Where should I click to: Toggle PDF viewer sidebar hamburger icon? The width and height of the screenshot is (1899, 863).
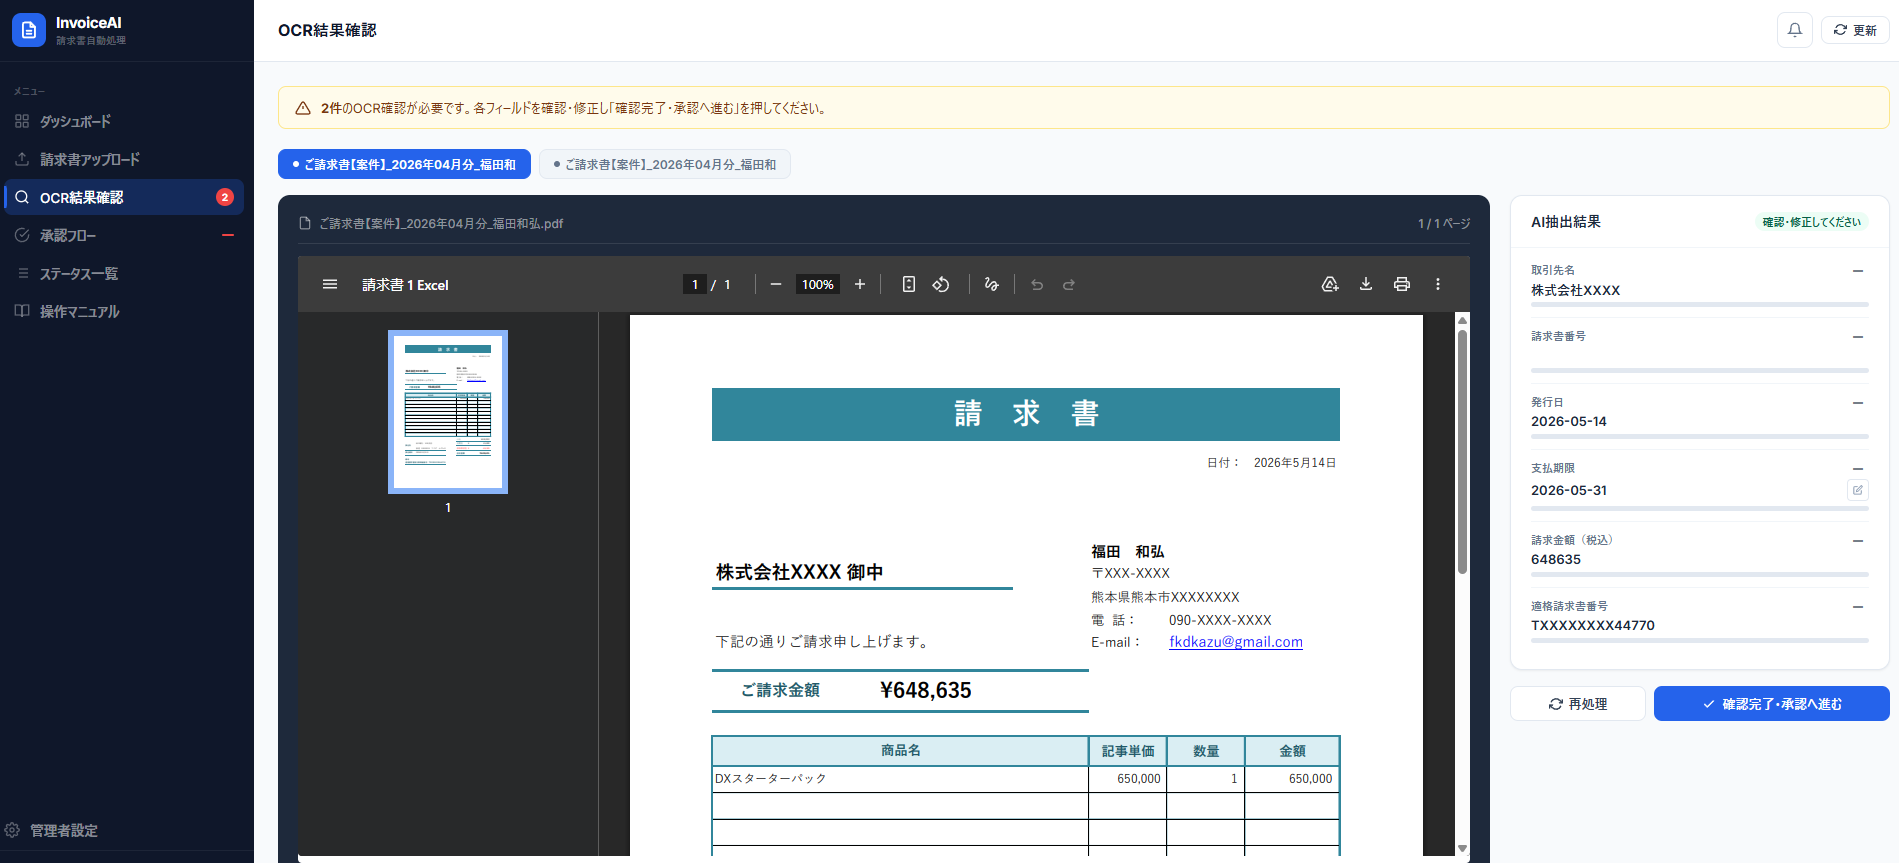330,284
